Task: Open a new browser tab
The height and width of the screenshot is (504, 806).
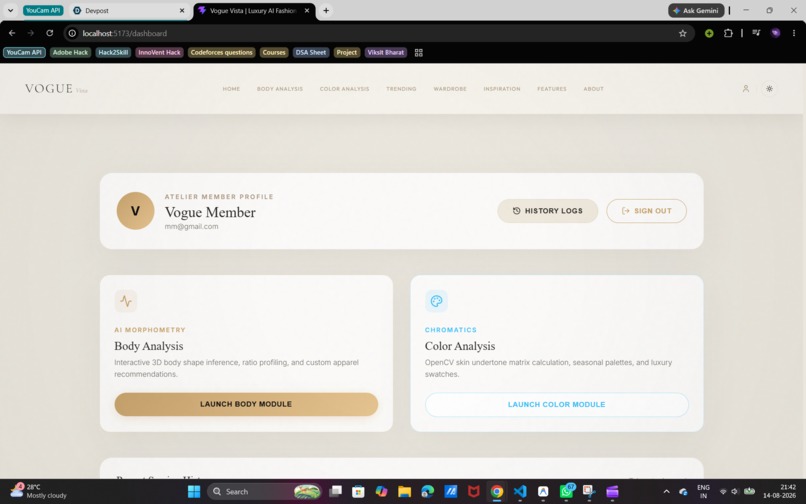Action: 326,10
